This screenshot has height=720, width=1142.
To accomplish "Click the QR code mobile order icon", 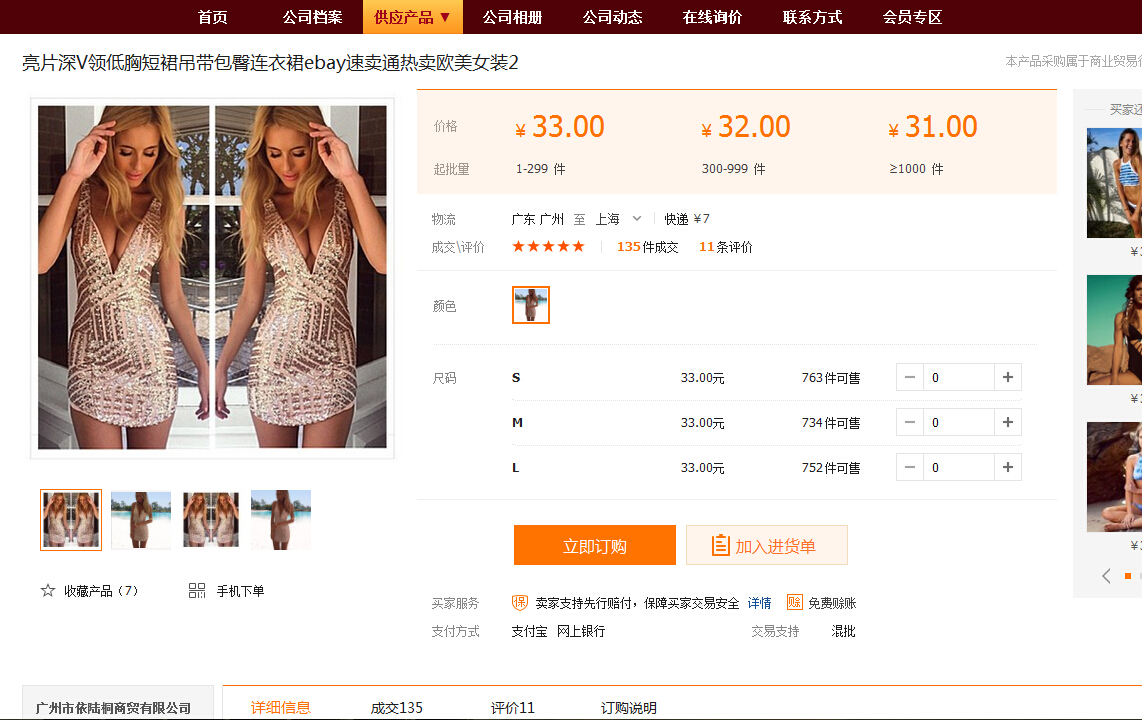I will click(197, 591).
